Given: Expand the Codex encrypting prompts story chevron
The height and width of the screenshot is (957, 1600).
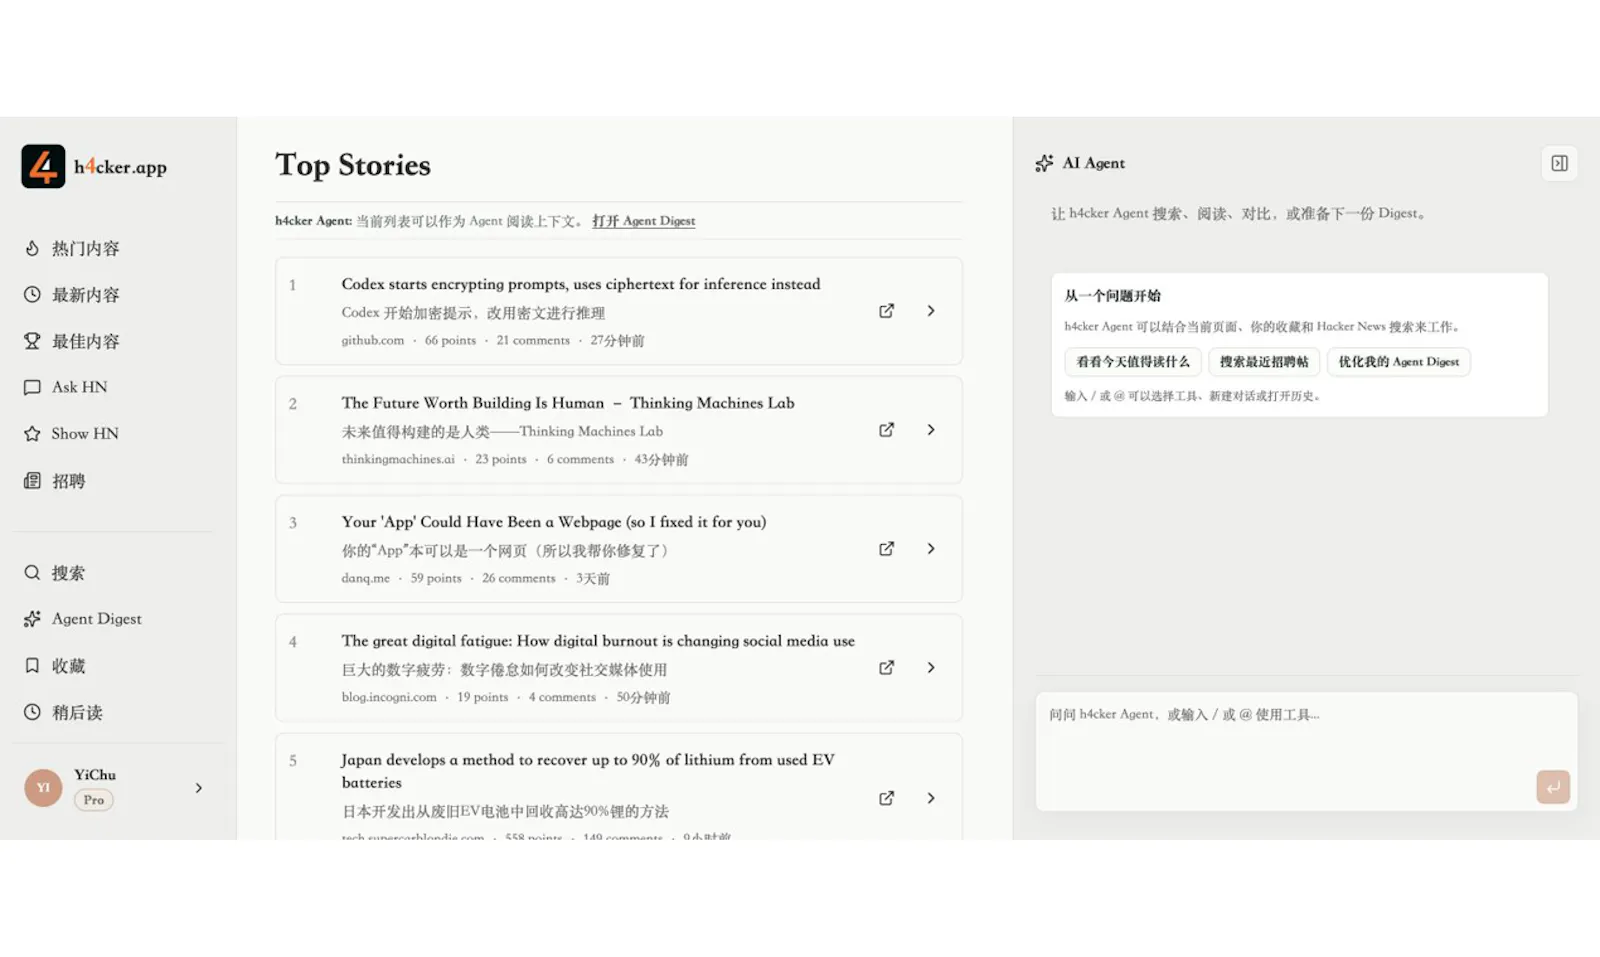Looking at the screenshot, I should (x=931, y=311).
